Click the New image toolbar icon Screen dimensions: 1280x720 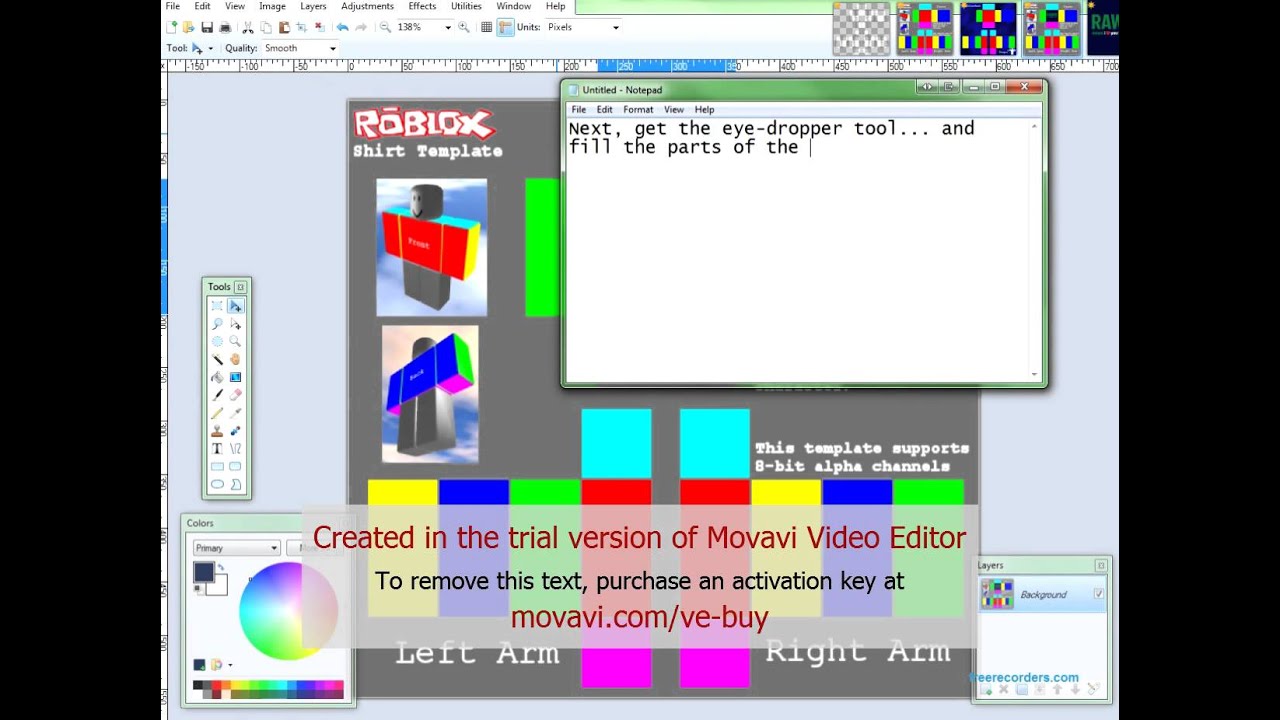coord(171,27)
